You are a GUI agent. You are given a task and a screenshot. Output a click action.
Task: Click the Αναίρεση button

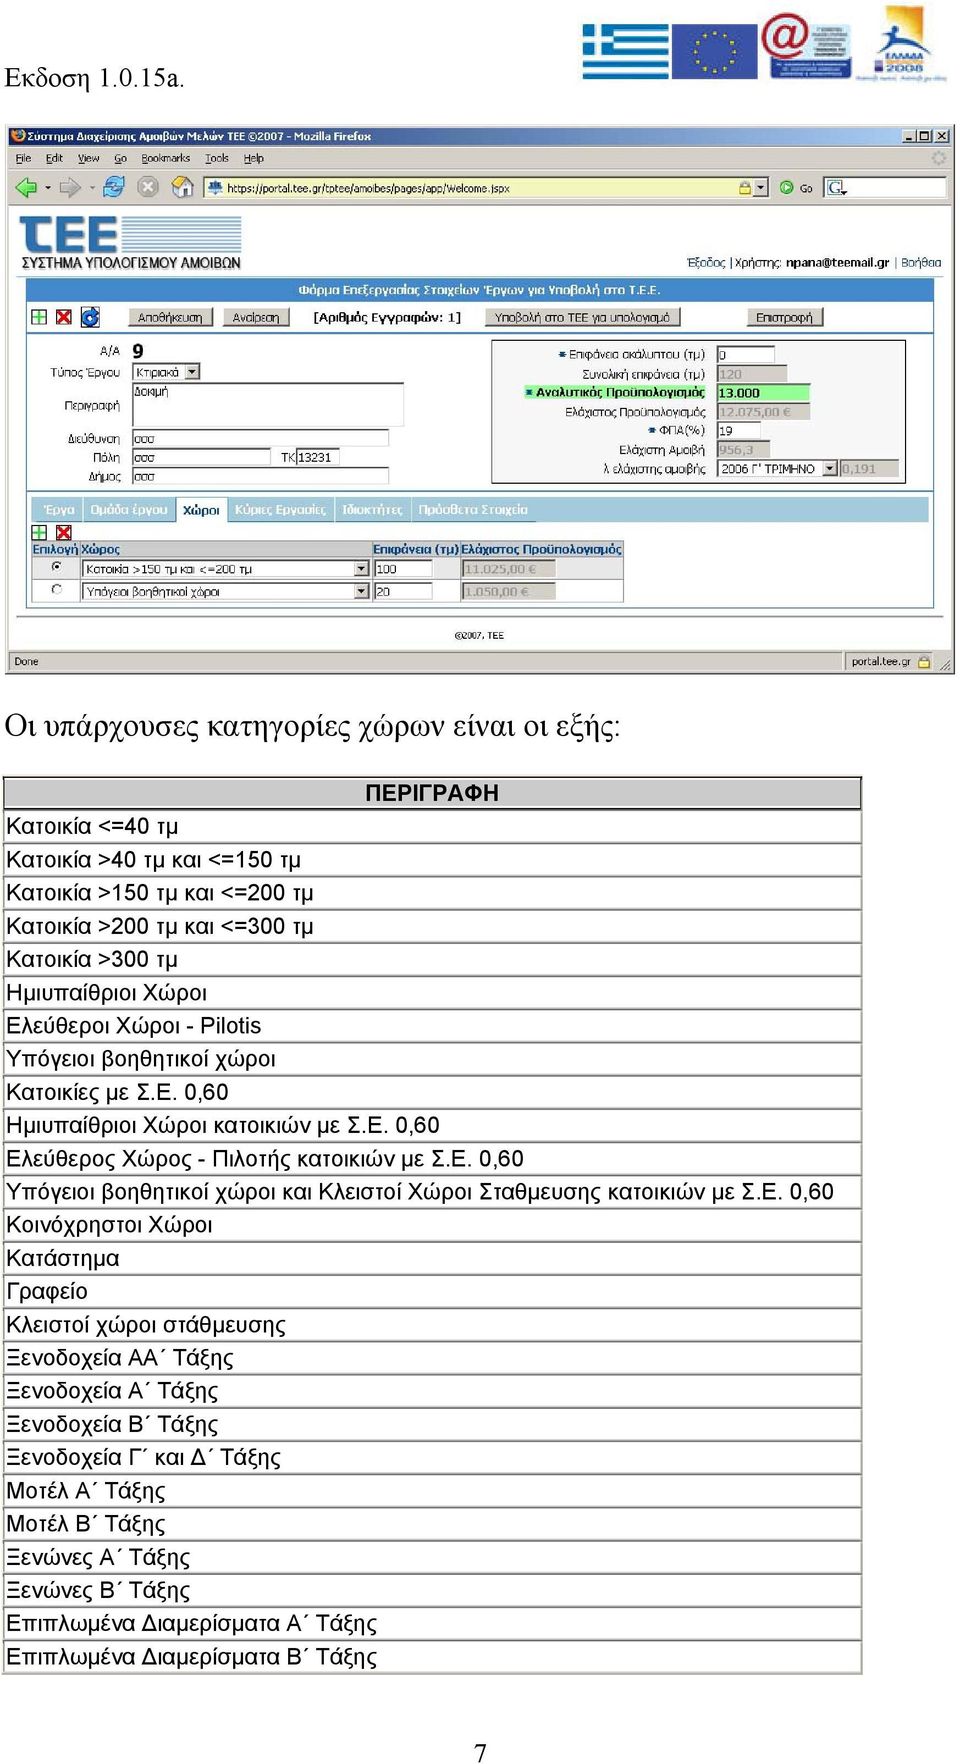(256, 317)
